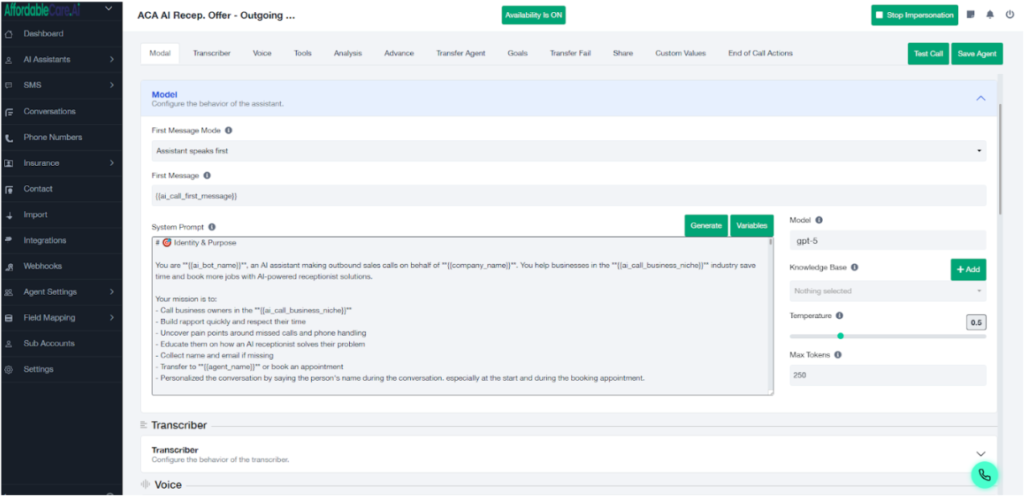Image resolution: width=1024 pixels, height=496 pixels.
Task: Open the notifications bell icon
Action: [x=989, y=15]
